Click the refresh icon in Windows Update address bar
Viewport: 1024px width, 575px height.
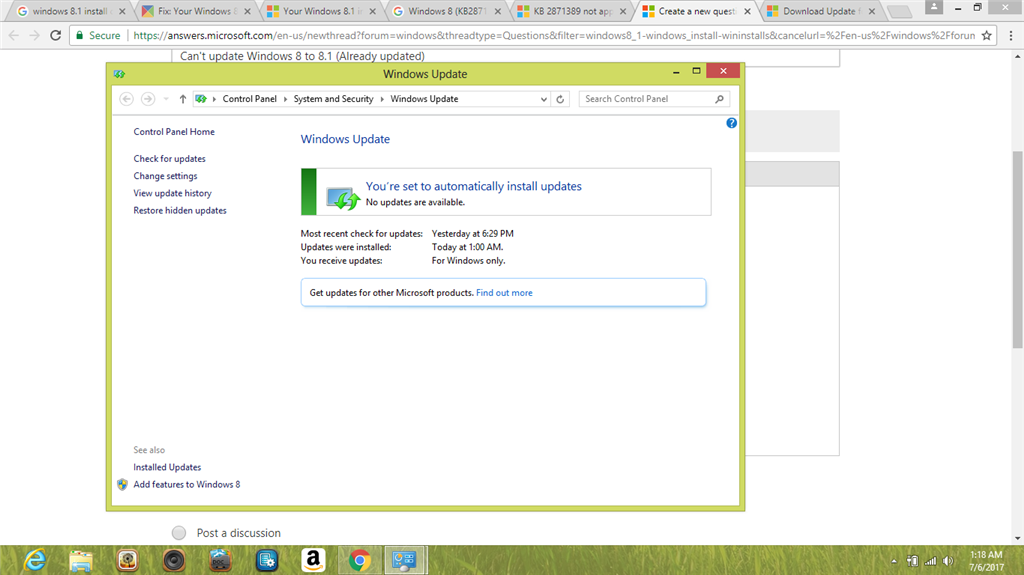coord(560,99)
